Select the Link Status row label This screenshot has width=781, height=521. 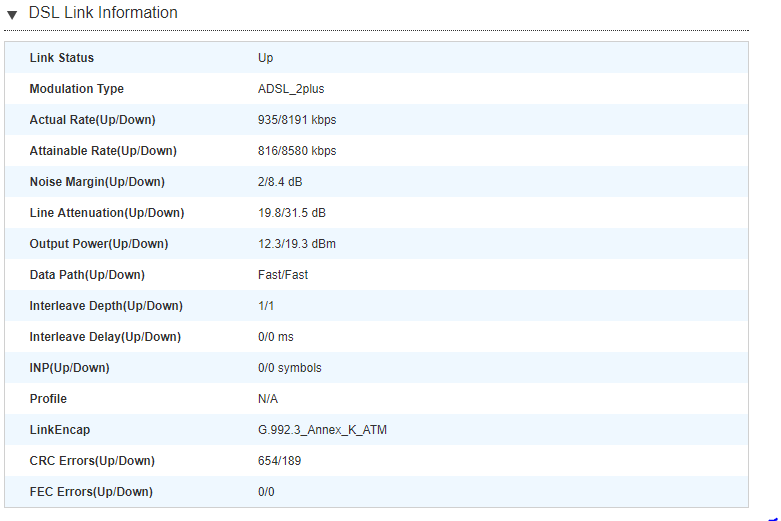[62, 58]
